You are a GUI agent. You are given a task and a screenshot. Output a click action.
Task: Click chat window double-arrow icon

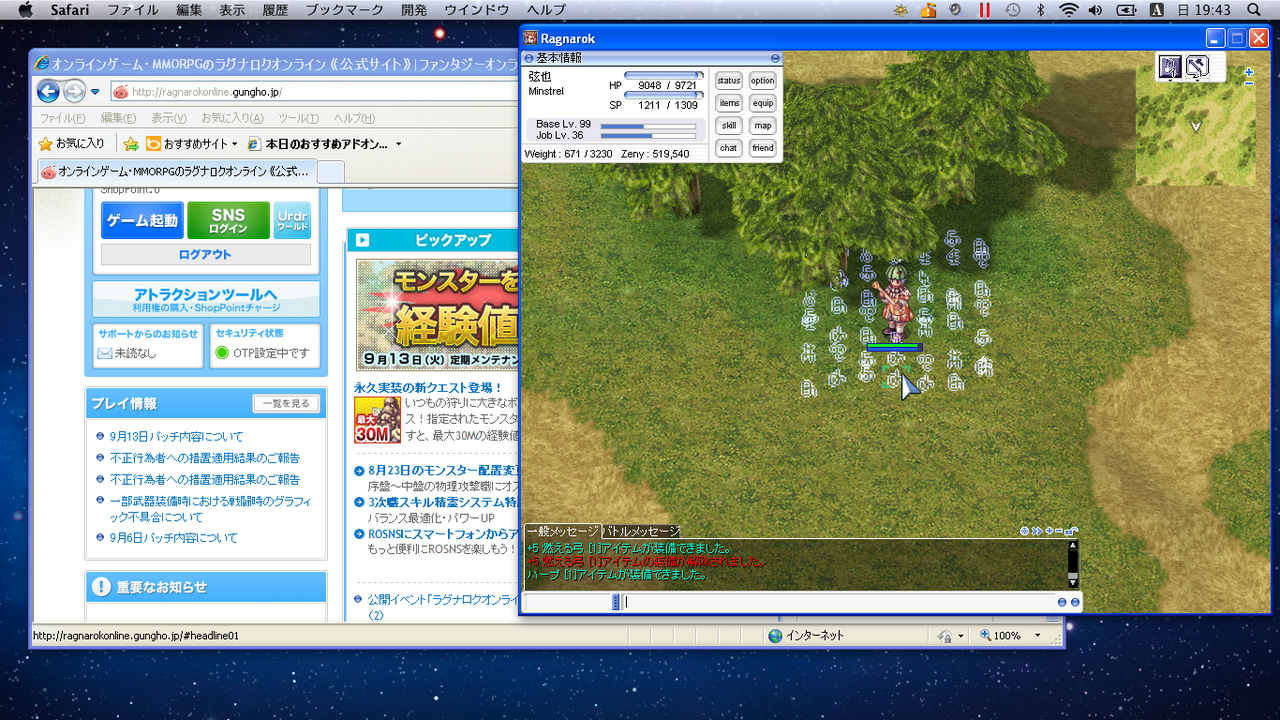pos(1037,531)
